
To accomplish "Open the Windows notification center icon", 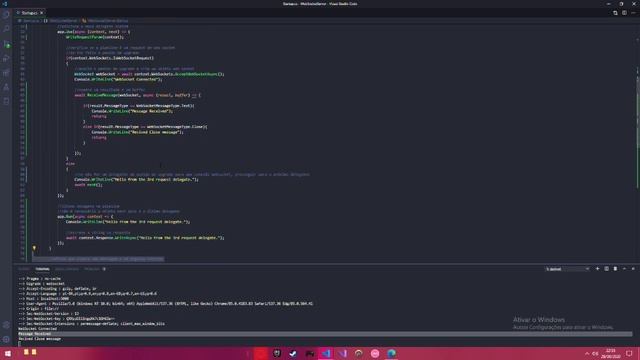I will pyautogui.click(x=629, y=353).
